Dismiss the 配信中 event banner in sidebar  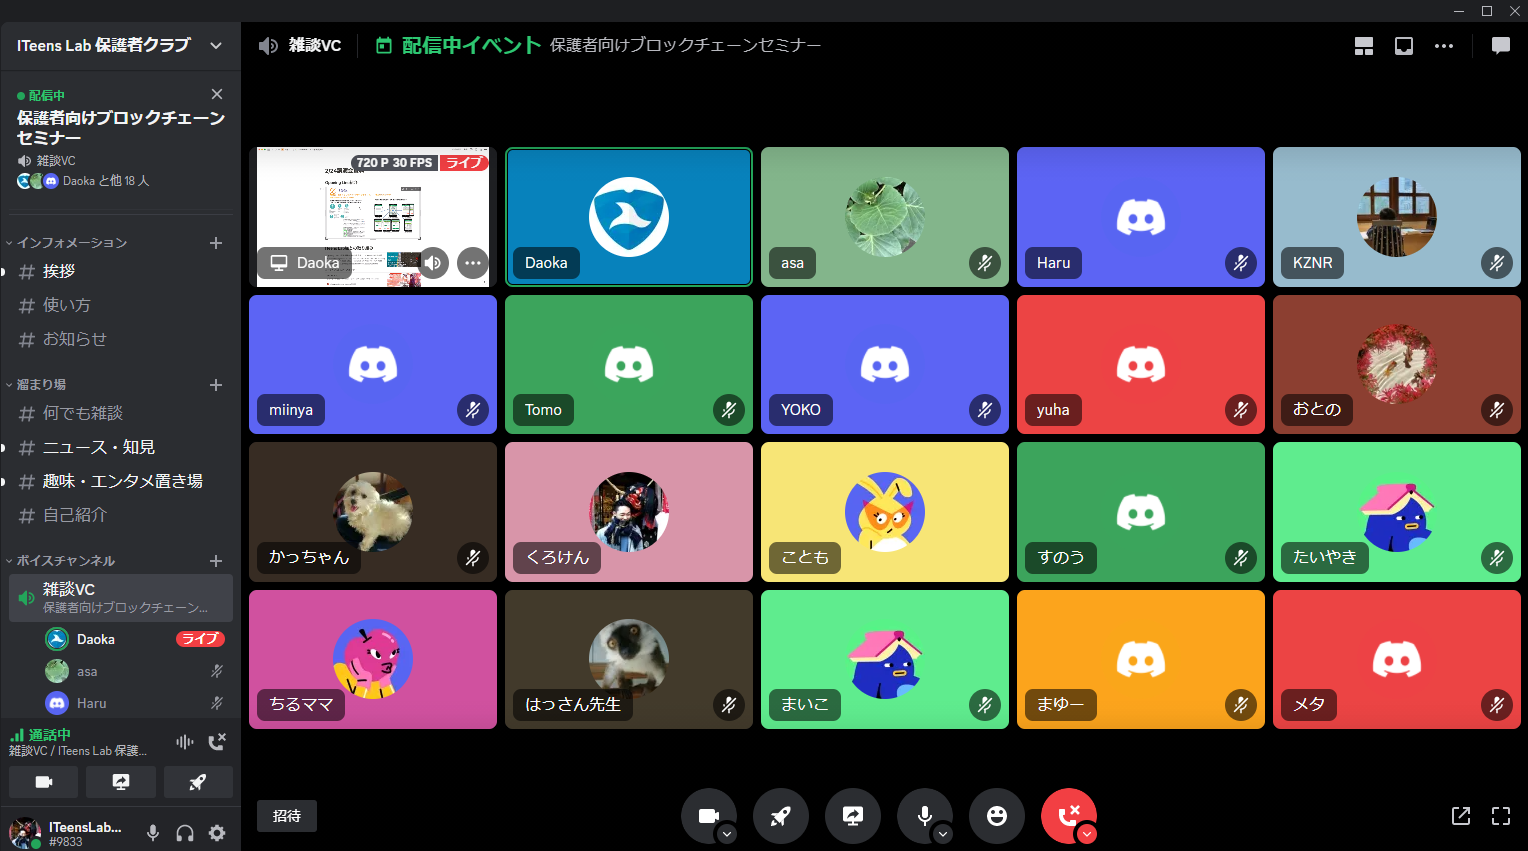[217, 94]
